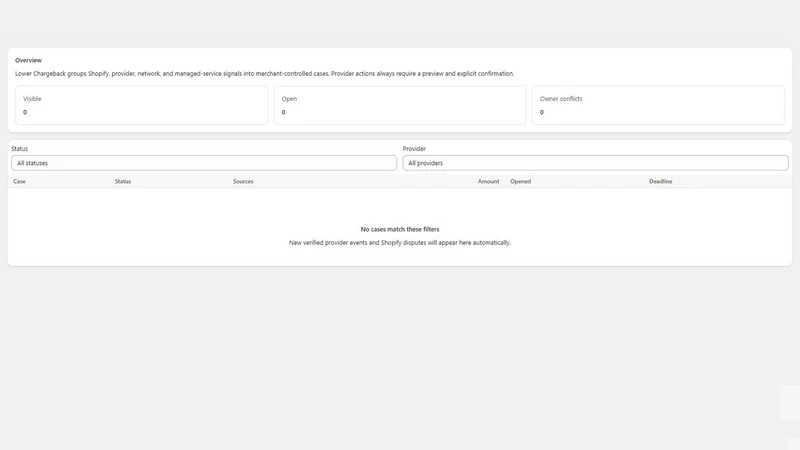Open the All providers dropdown
This screenshot has width=800, height=450.
click(595, 163)
